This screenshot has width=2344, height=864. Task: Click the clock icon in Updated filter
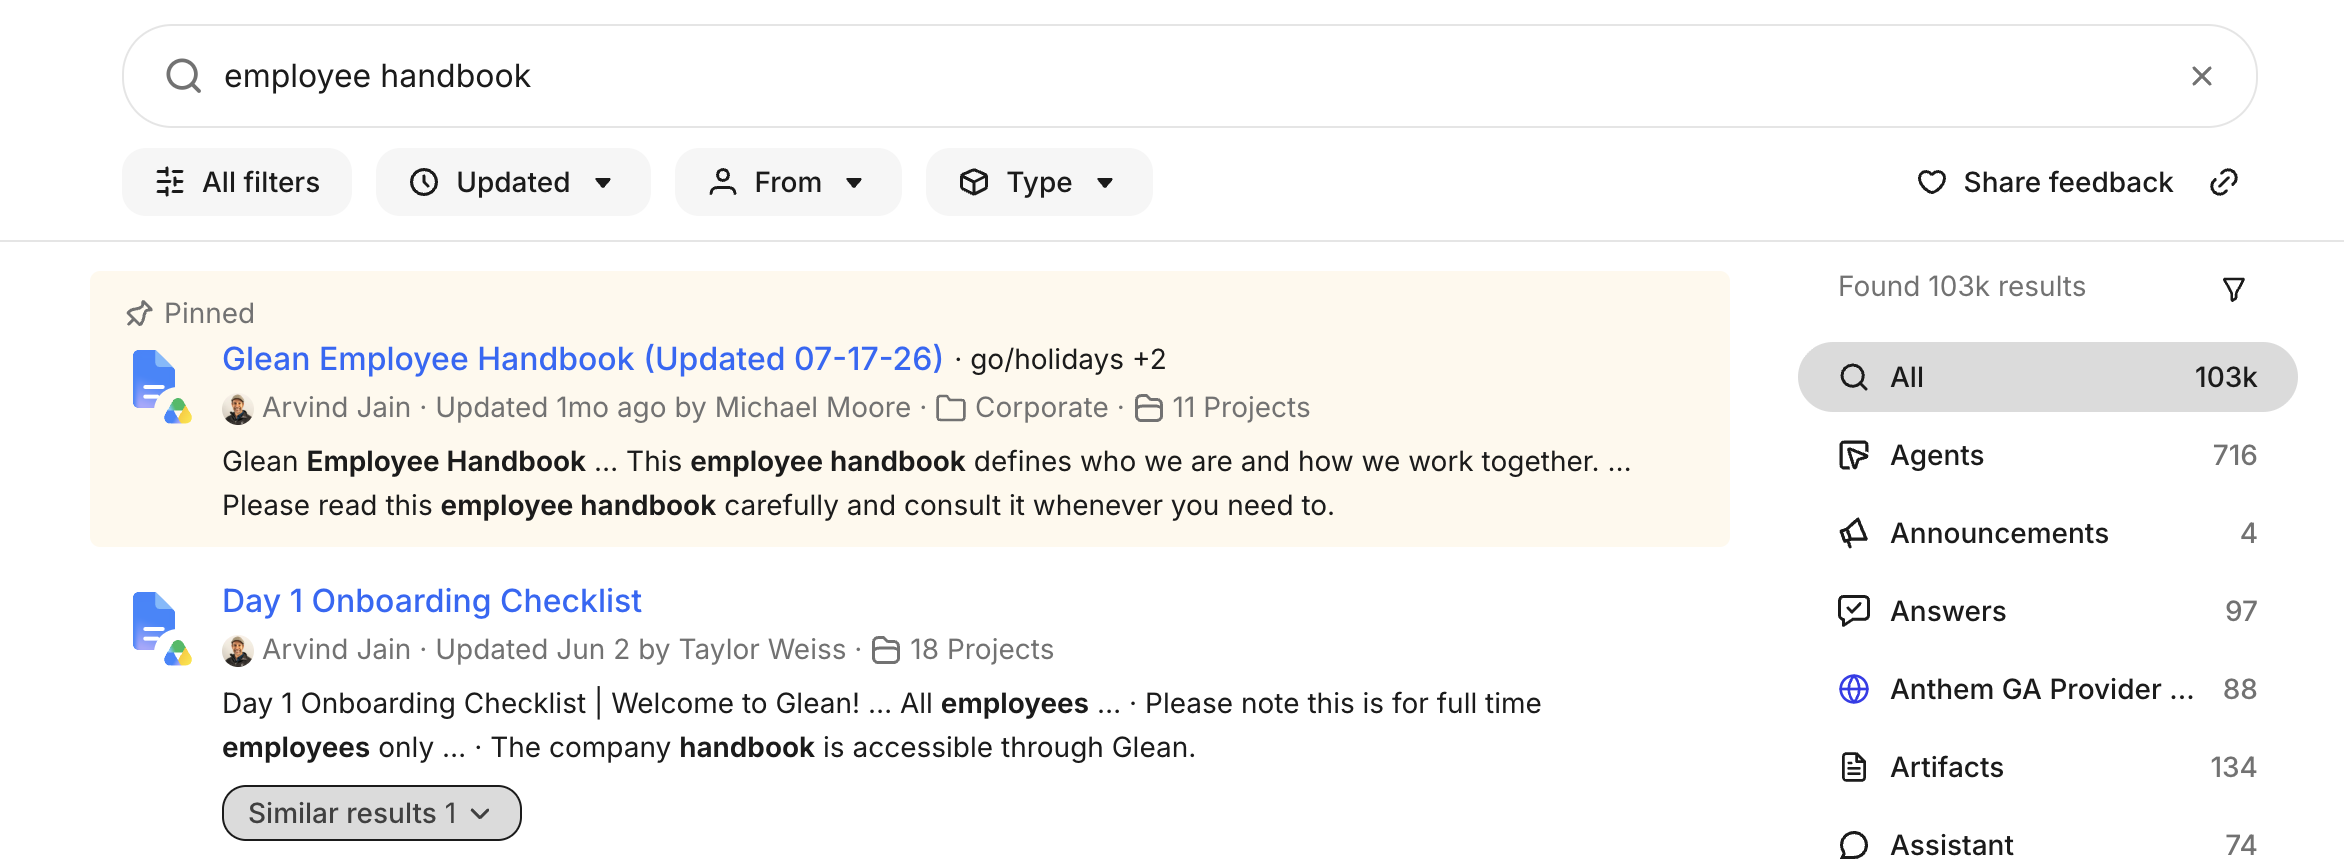point(424,182)
